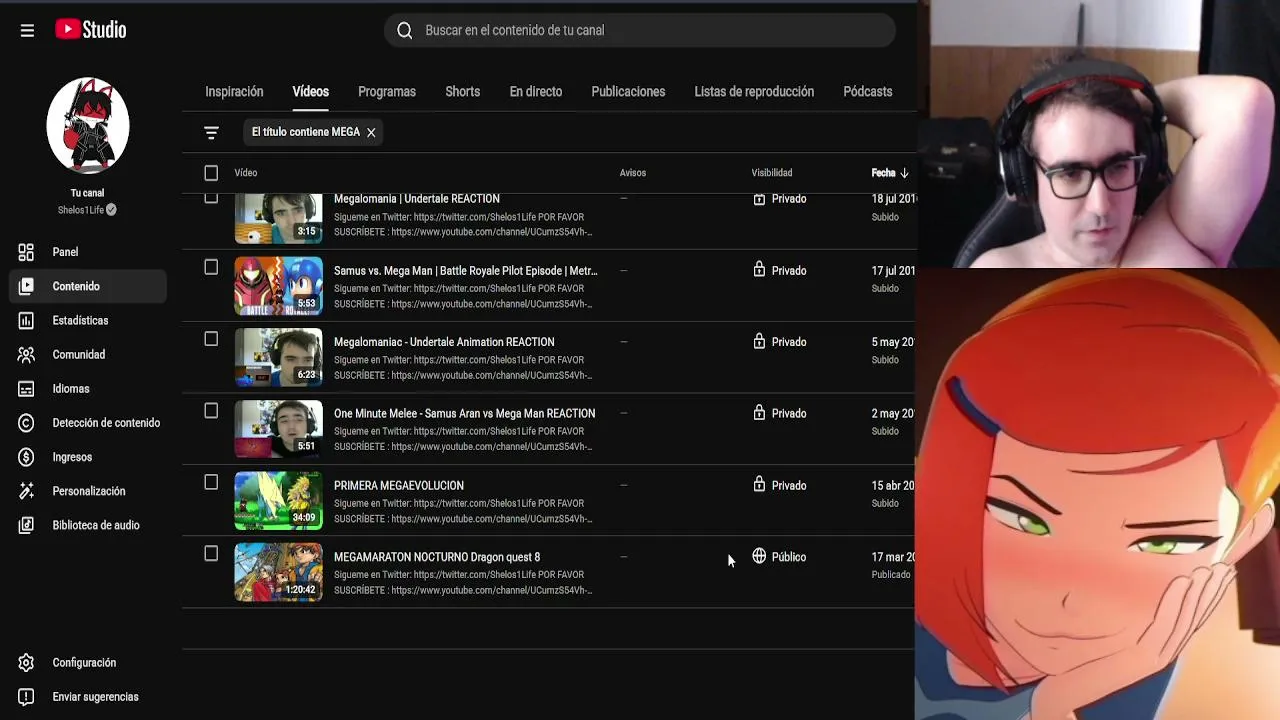Image resolution: width=1280 pixels, height=720 pixels.
Task: Select the Vídeos tab
Action: click(310, 91)
